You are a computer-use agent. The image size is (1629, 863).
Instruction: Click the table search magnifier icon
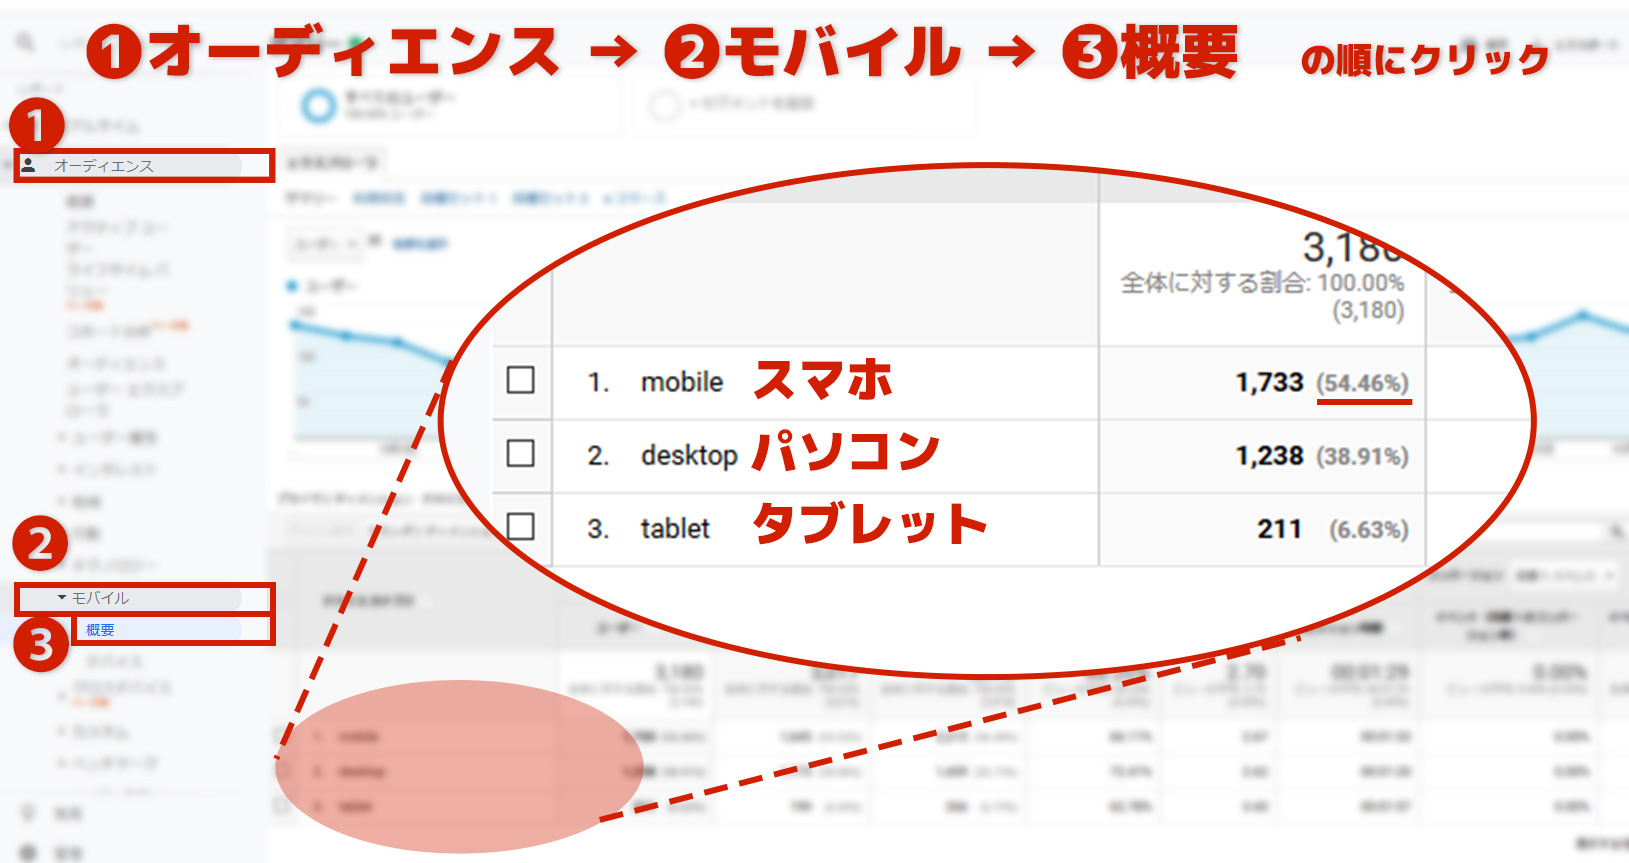point(1616,531)
